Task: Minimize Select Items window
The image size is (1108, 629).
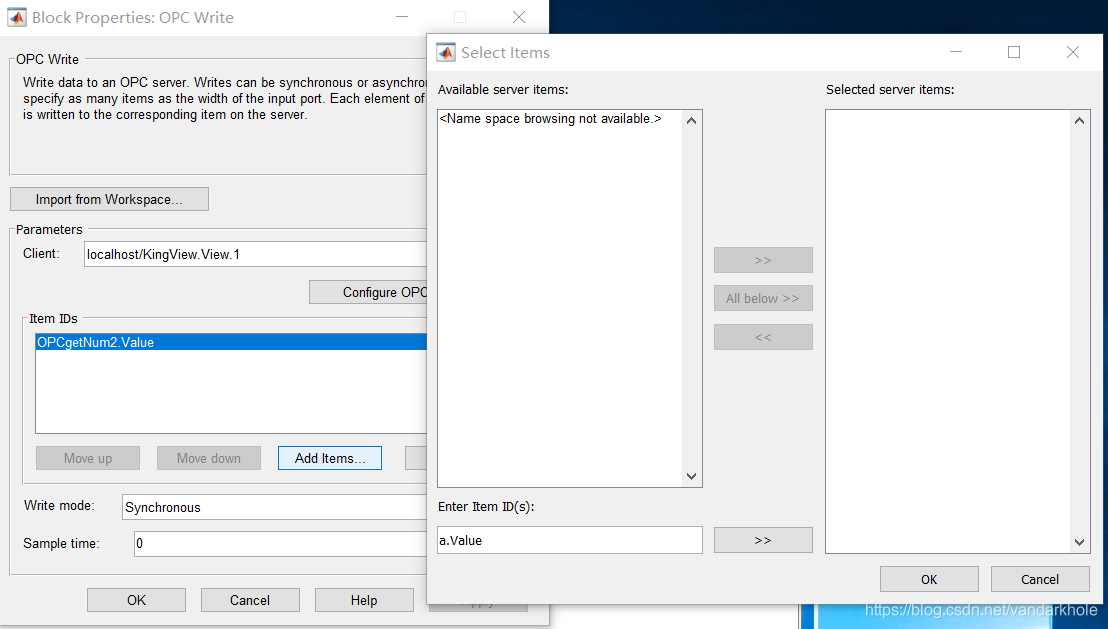Action: point(956,52)
